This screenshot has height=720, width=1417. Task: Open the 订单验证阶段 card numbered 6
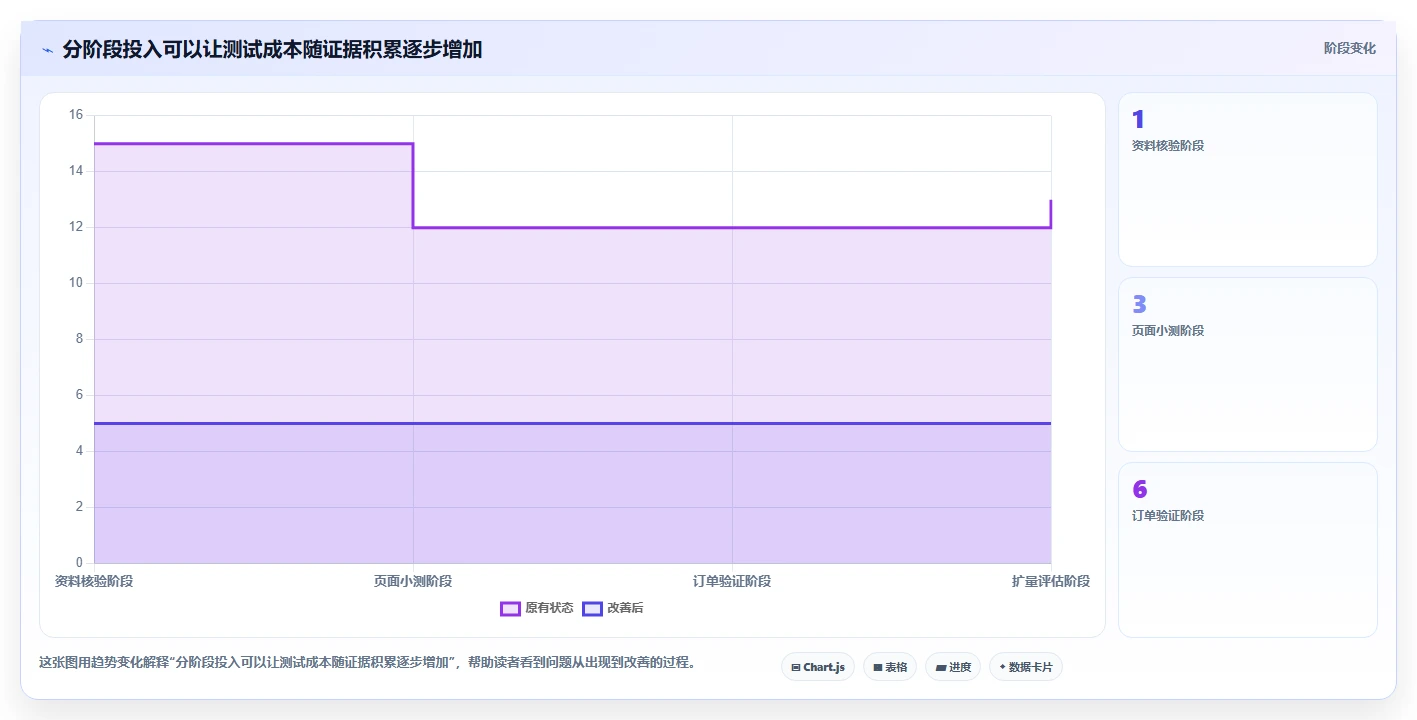click(x=1248, y=550)
